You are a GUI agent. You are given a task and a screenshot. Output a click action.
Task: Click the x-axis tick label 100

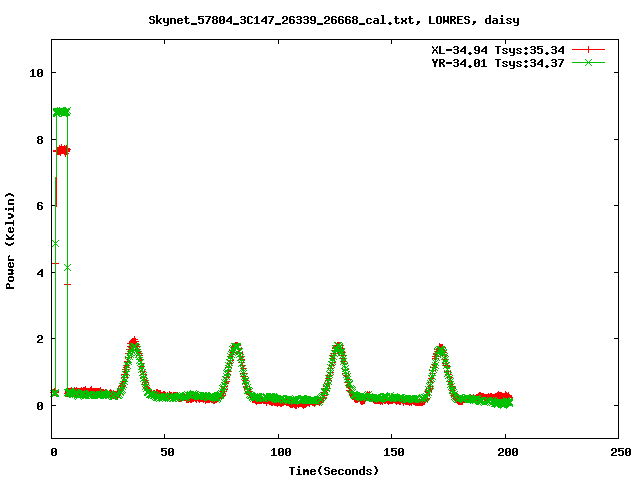281,452
